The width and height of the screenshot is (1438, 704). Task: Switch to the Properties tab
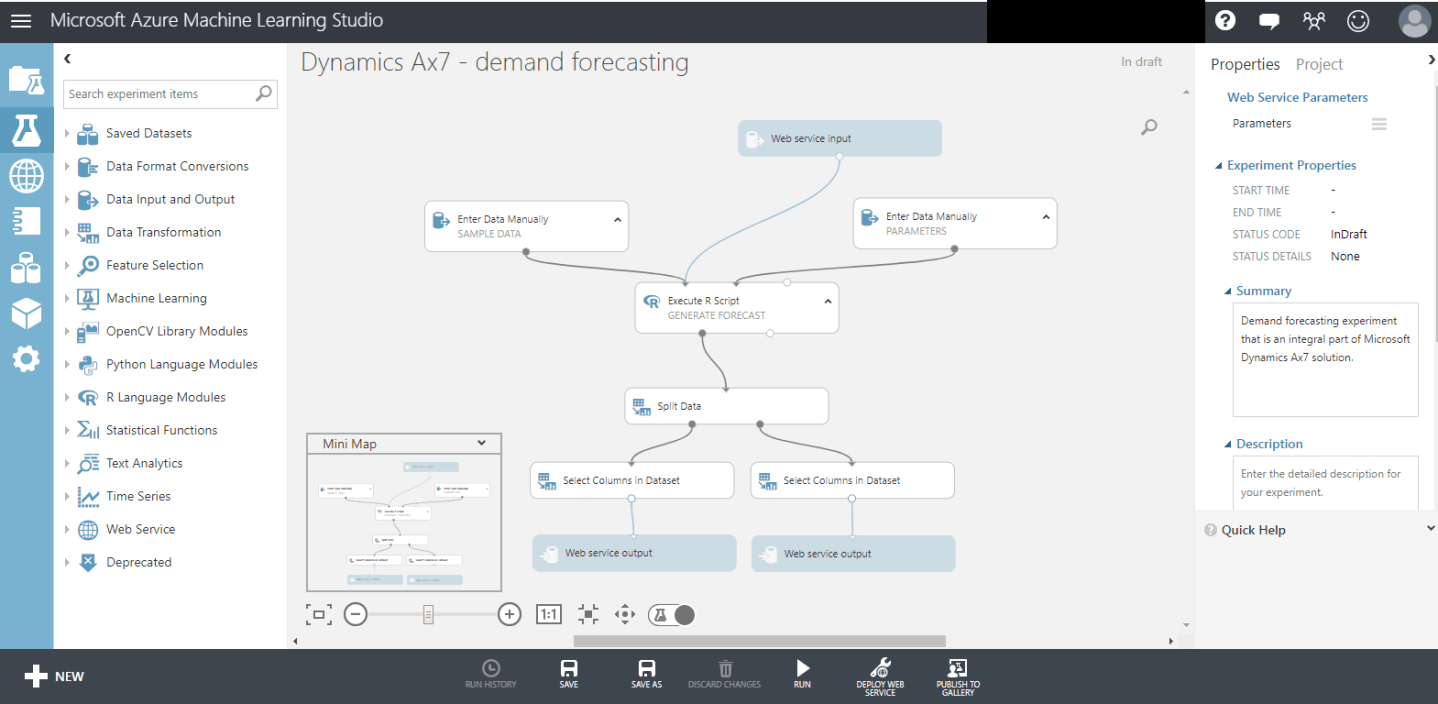tap(1245, 64)
